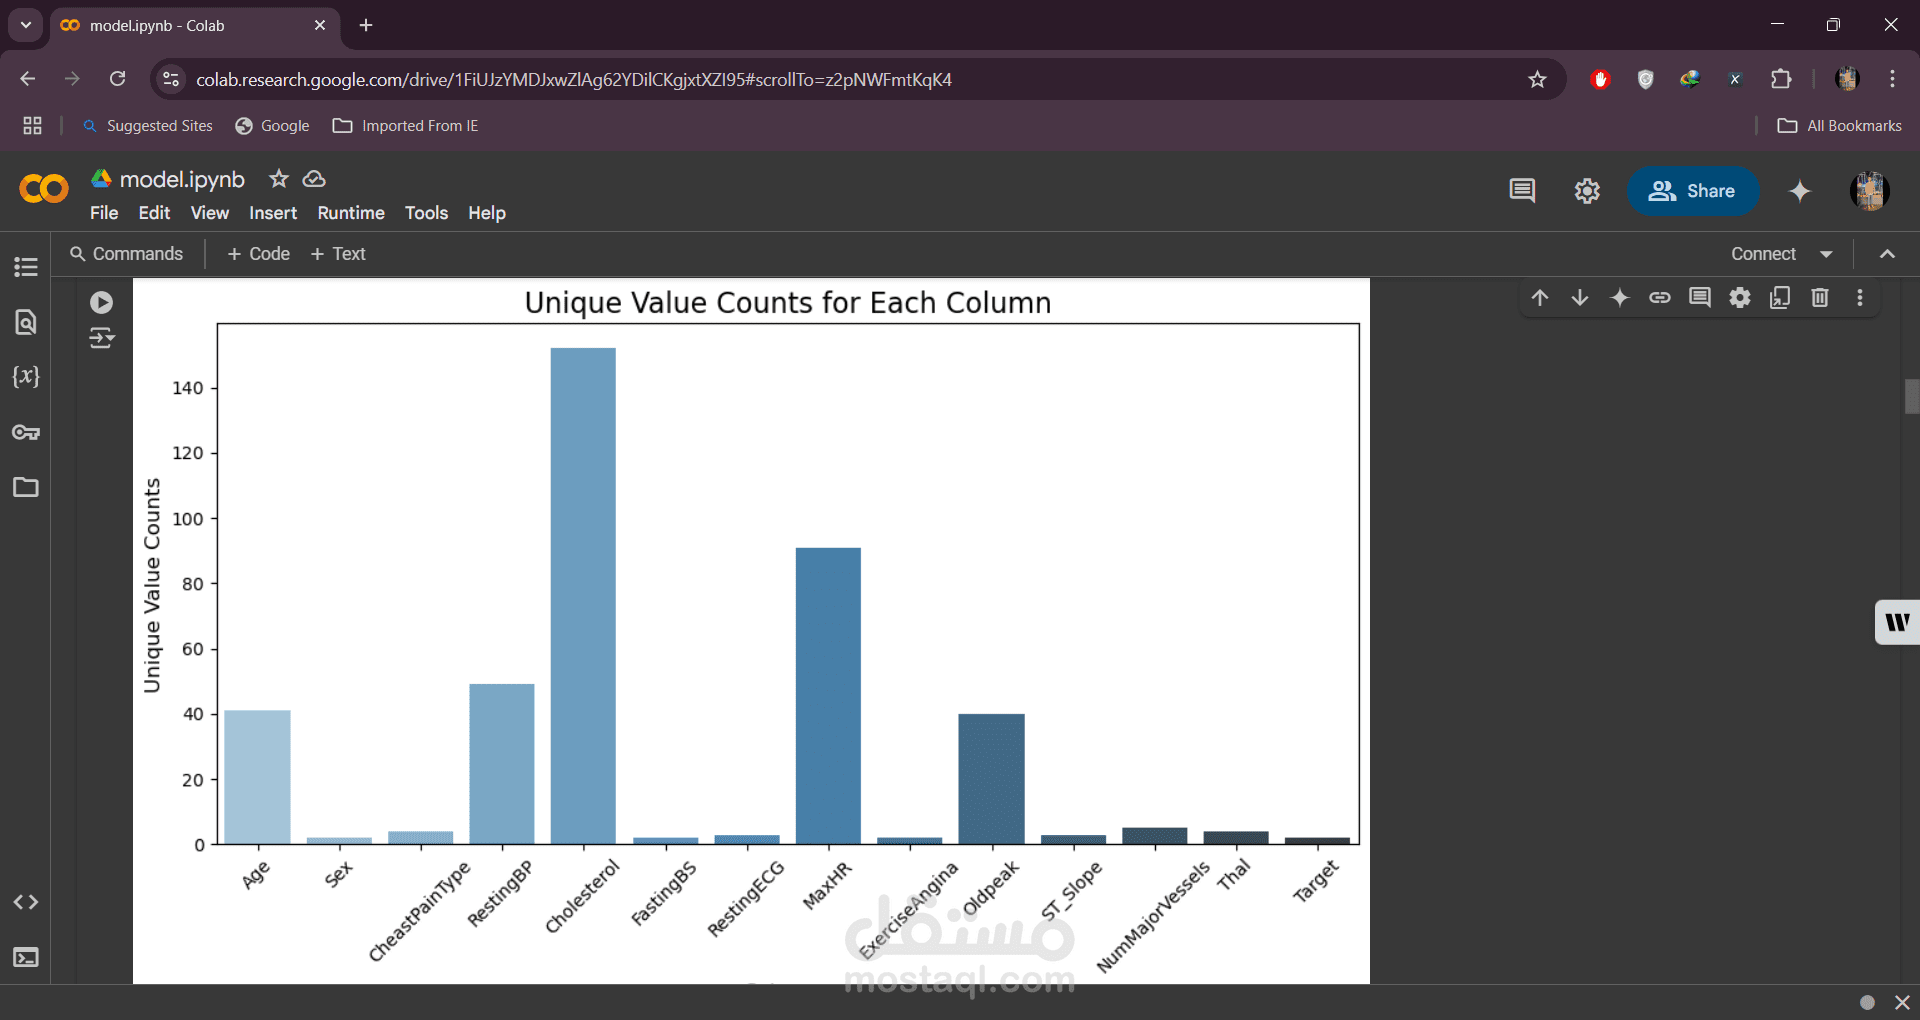
Task: Click the Share button
Action: 1692,191
